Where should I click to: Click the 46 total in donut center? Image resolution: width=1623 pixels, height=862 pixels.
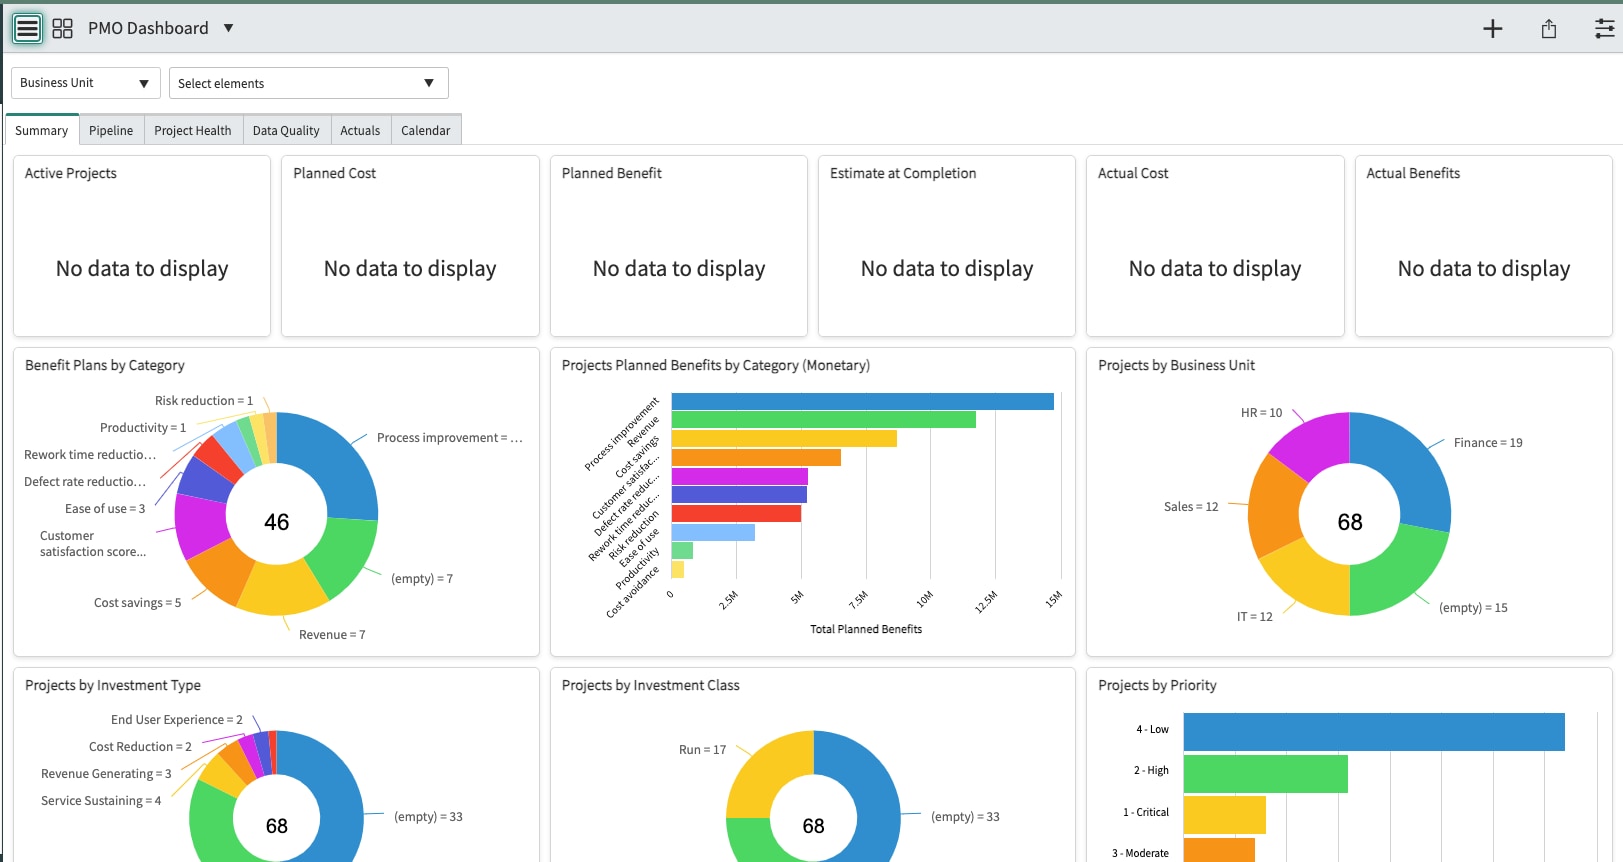[277, 522]
